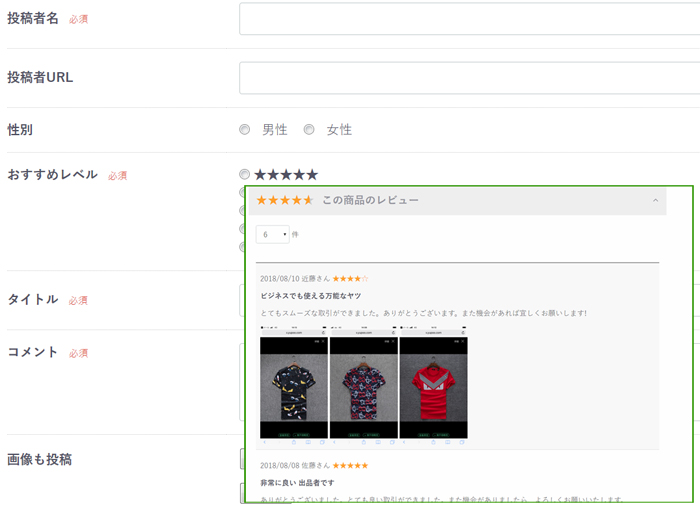Click the コメント field label
Screen dimensions: 700x505
pyautogui.click(x=33, y=352)
